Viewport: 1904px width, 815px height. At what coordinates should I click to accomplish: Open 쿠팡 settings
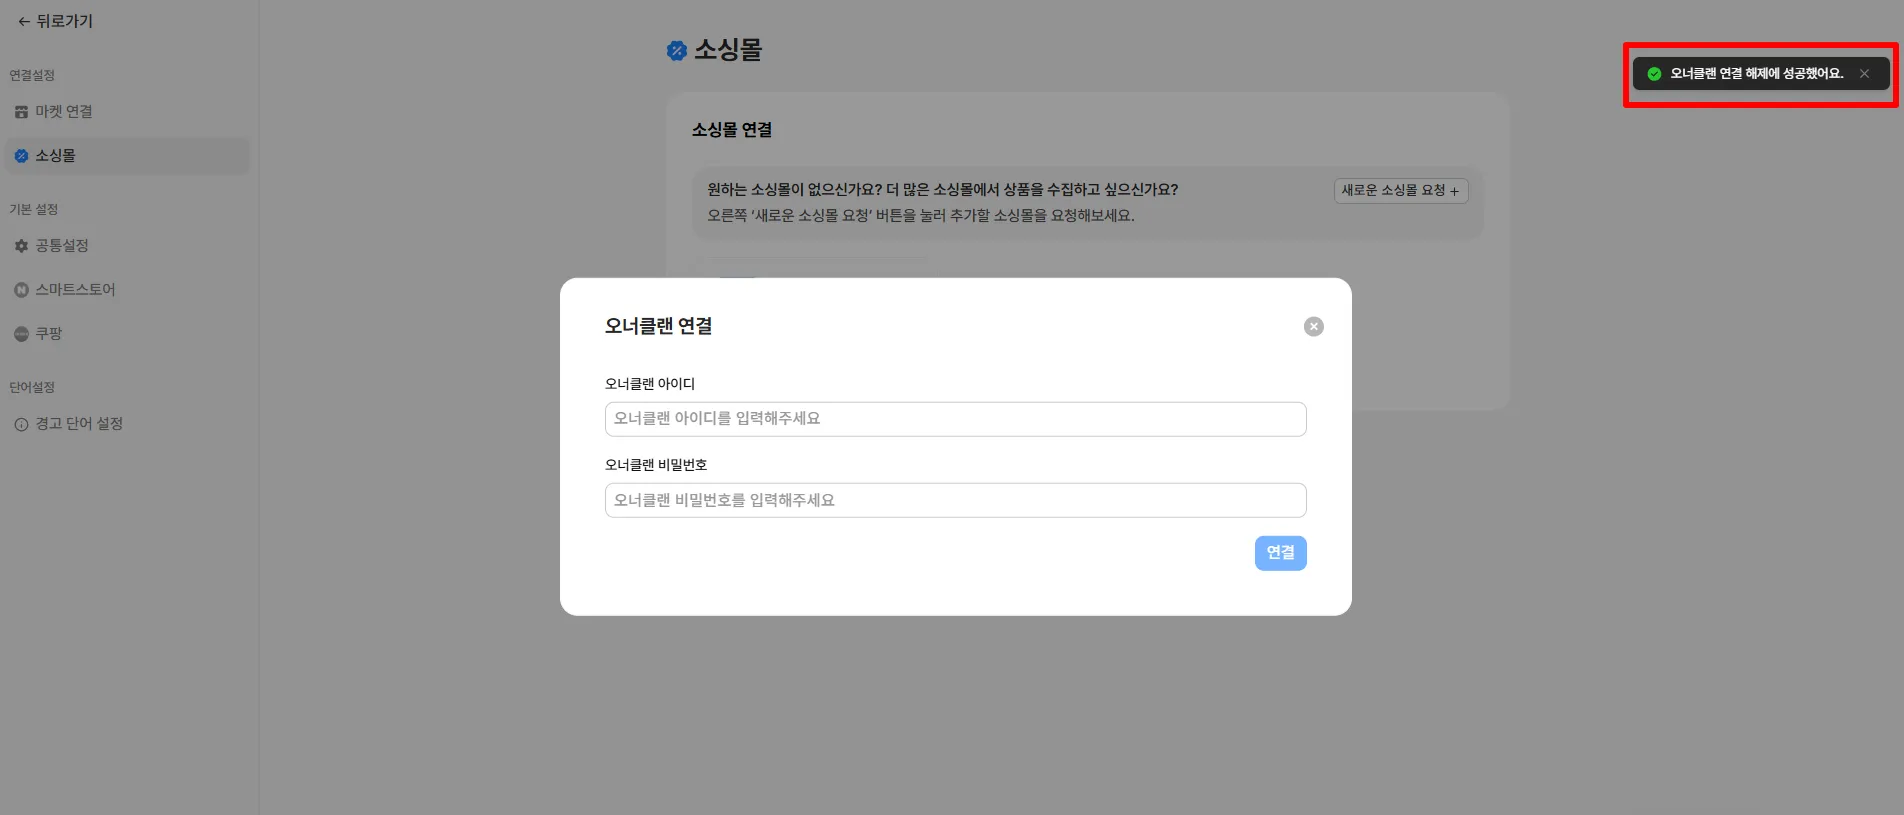point(127,334)
